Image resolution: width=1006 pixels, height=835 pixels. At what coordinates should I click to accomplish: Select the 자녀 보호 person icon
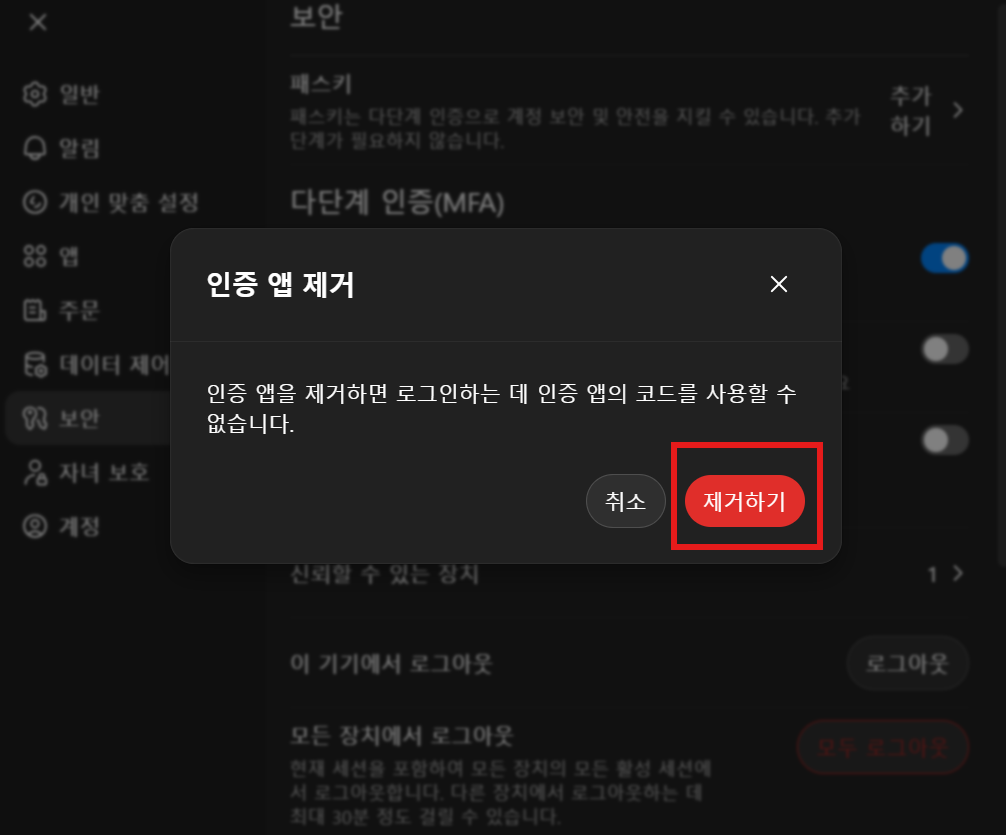point(35,473)
